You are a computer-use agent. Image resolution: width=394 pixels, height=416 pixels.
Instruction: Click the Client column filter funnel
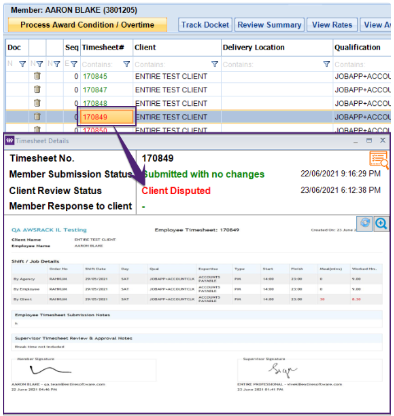coord(215,64)
